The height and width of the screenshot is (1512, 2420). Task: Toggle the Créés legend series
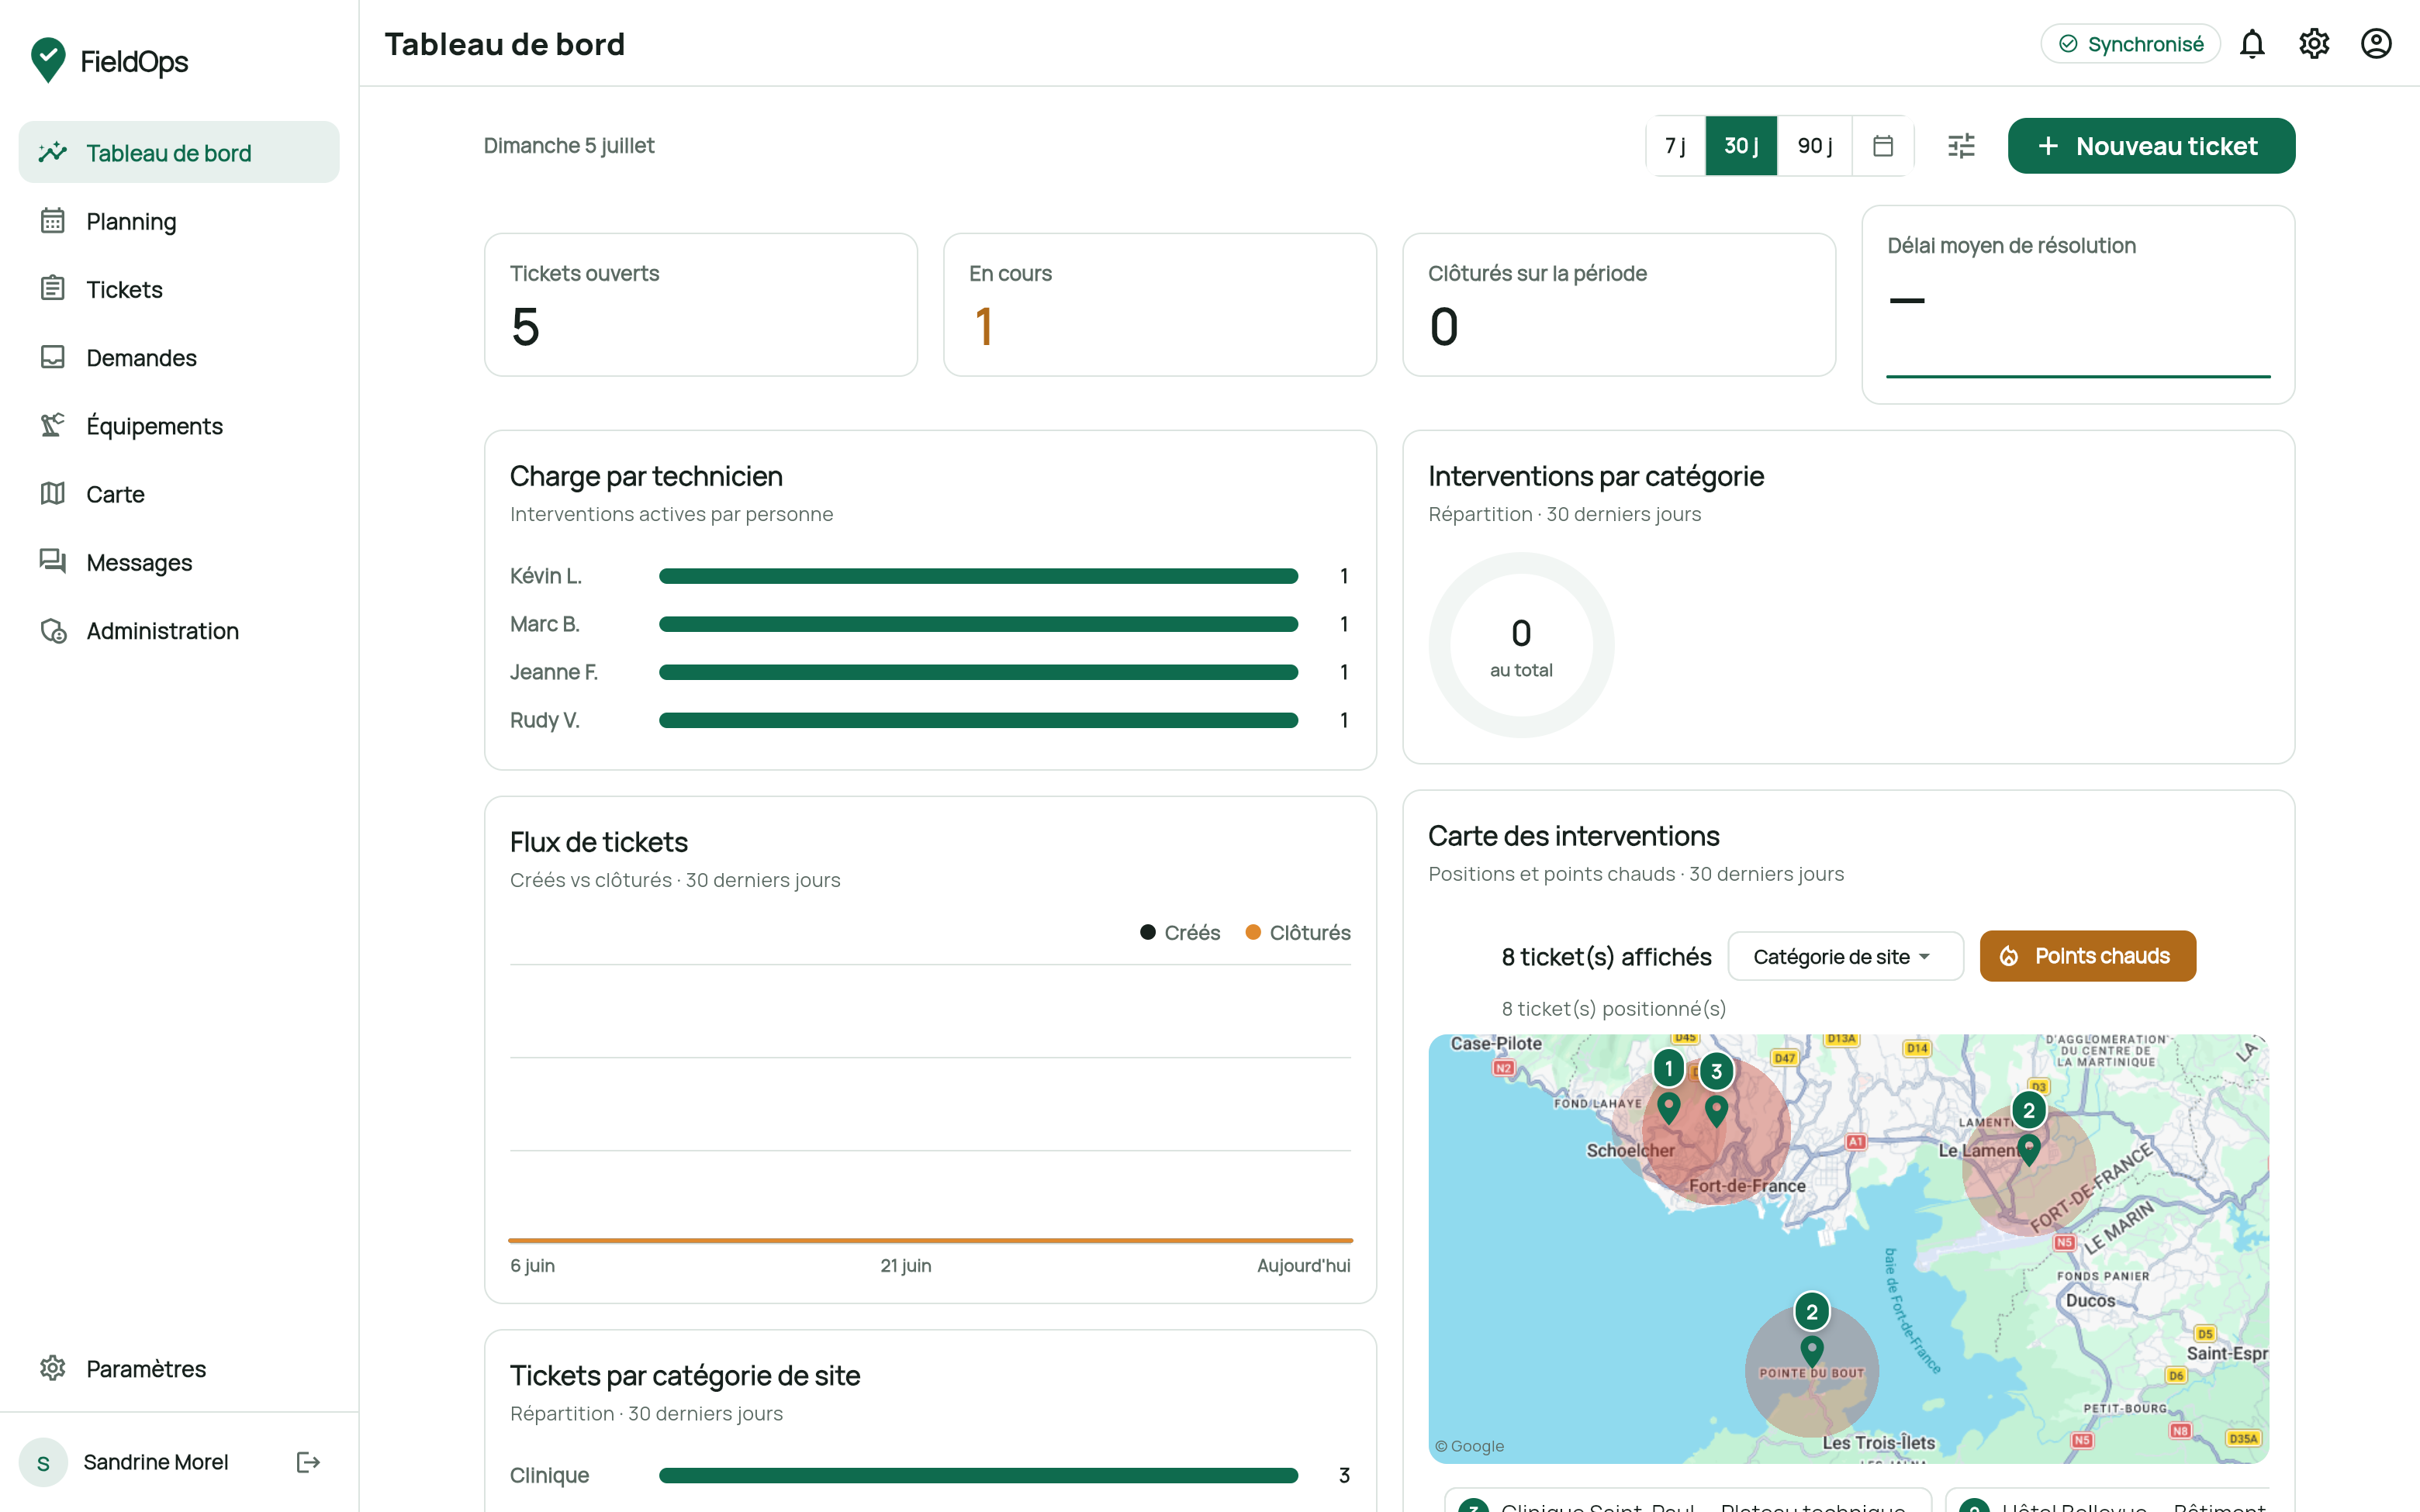coord(1180,932)
